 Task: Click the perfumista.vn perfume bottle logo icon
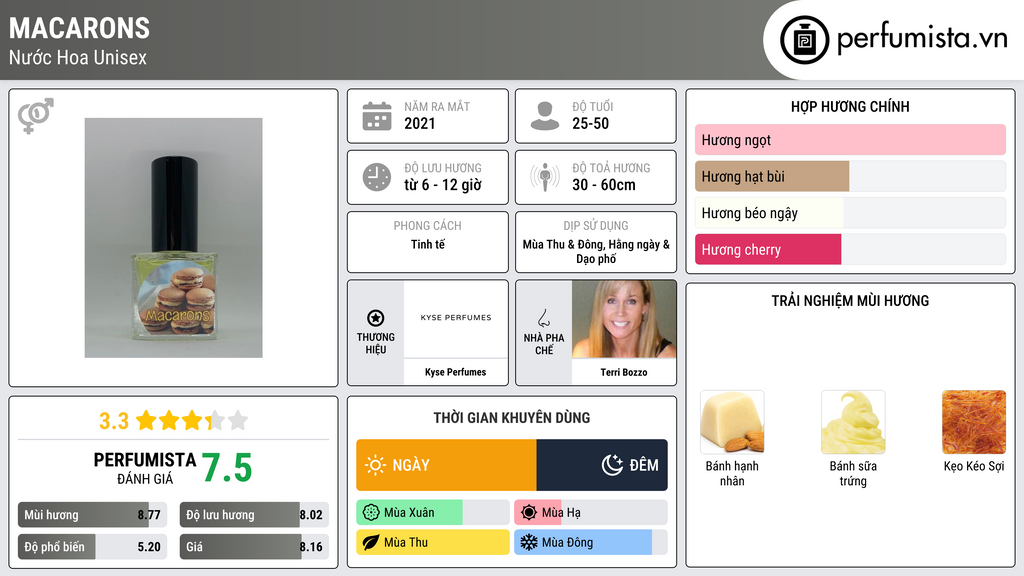click(x=804, y=40)
